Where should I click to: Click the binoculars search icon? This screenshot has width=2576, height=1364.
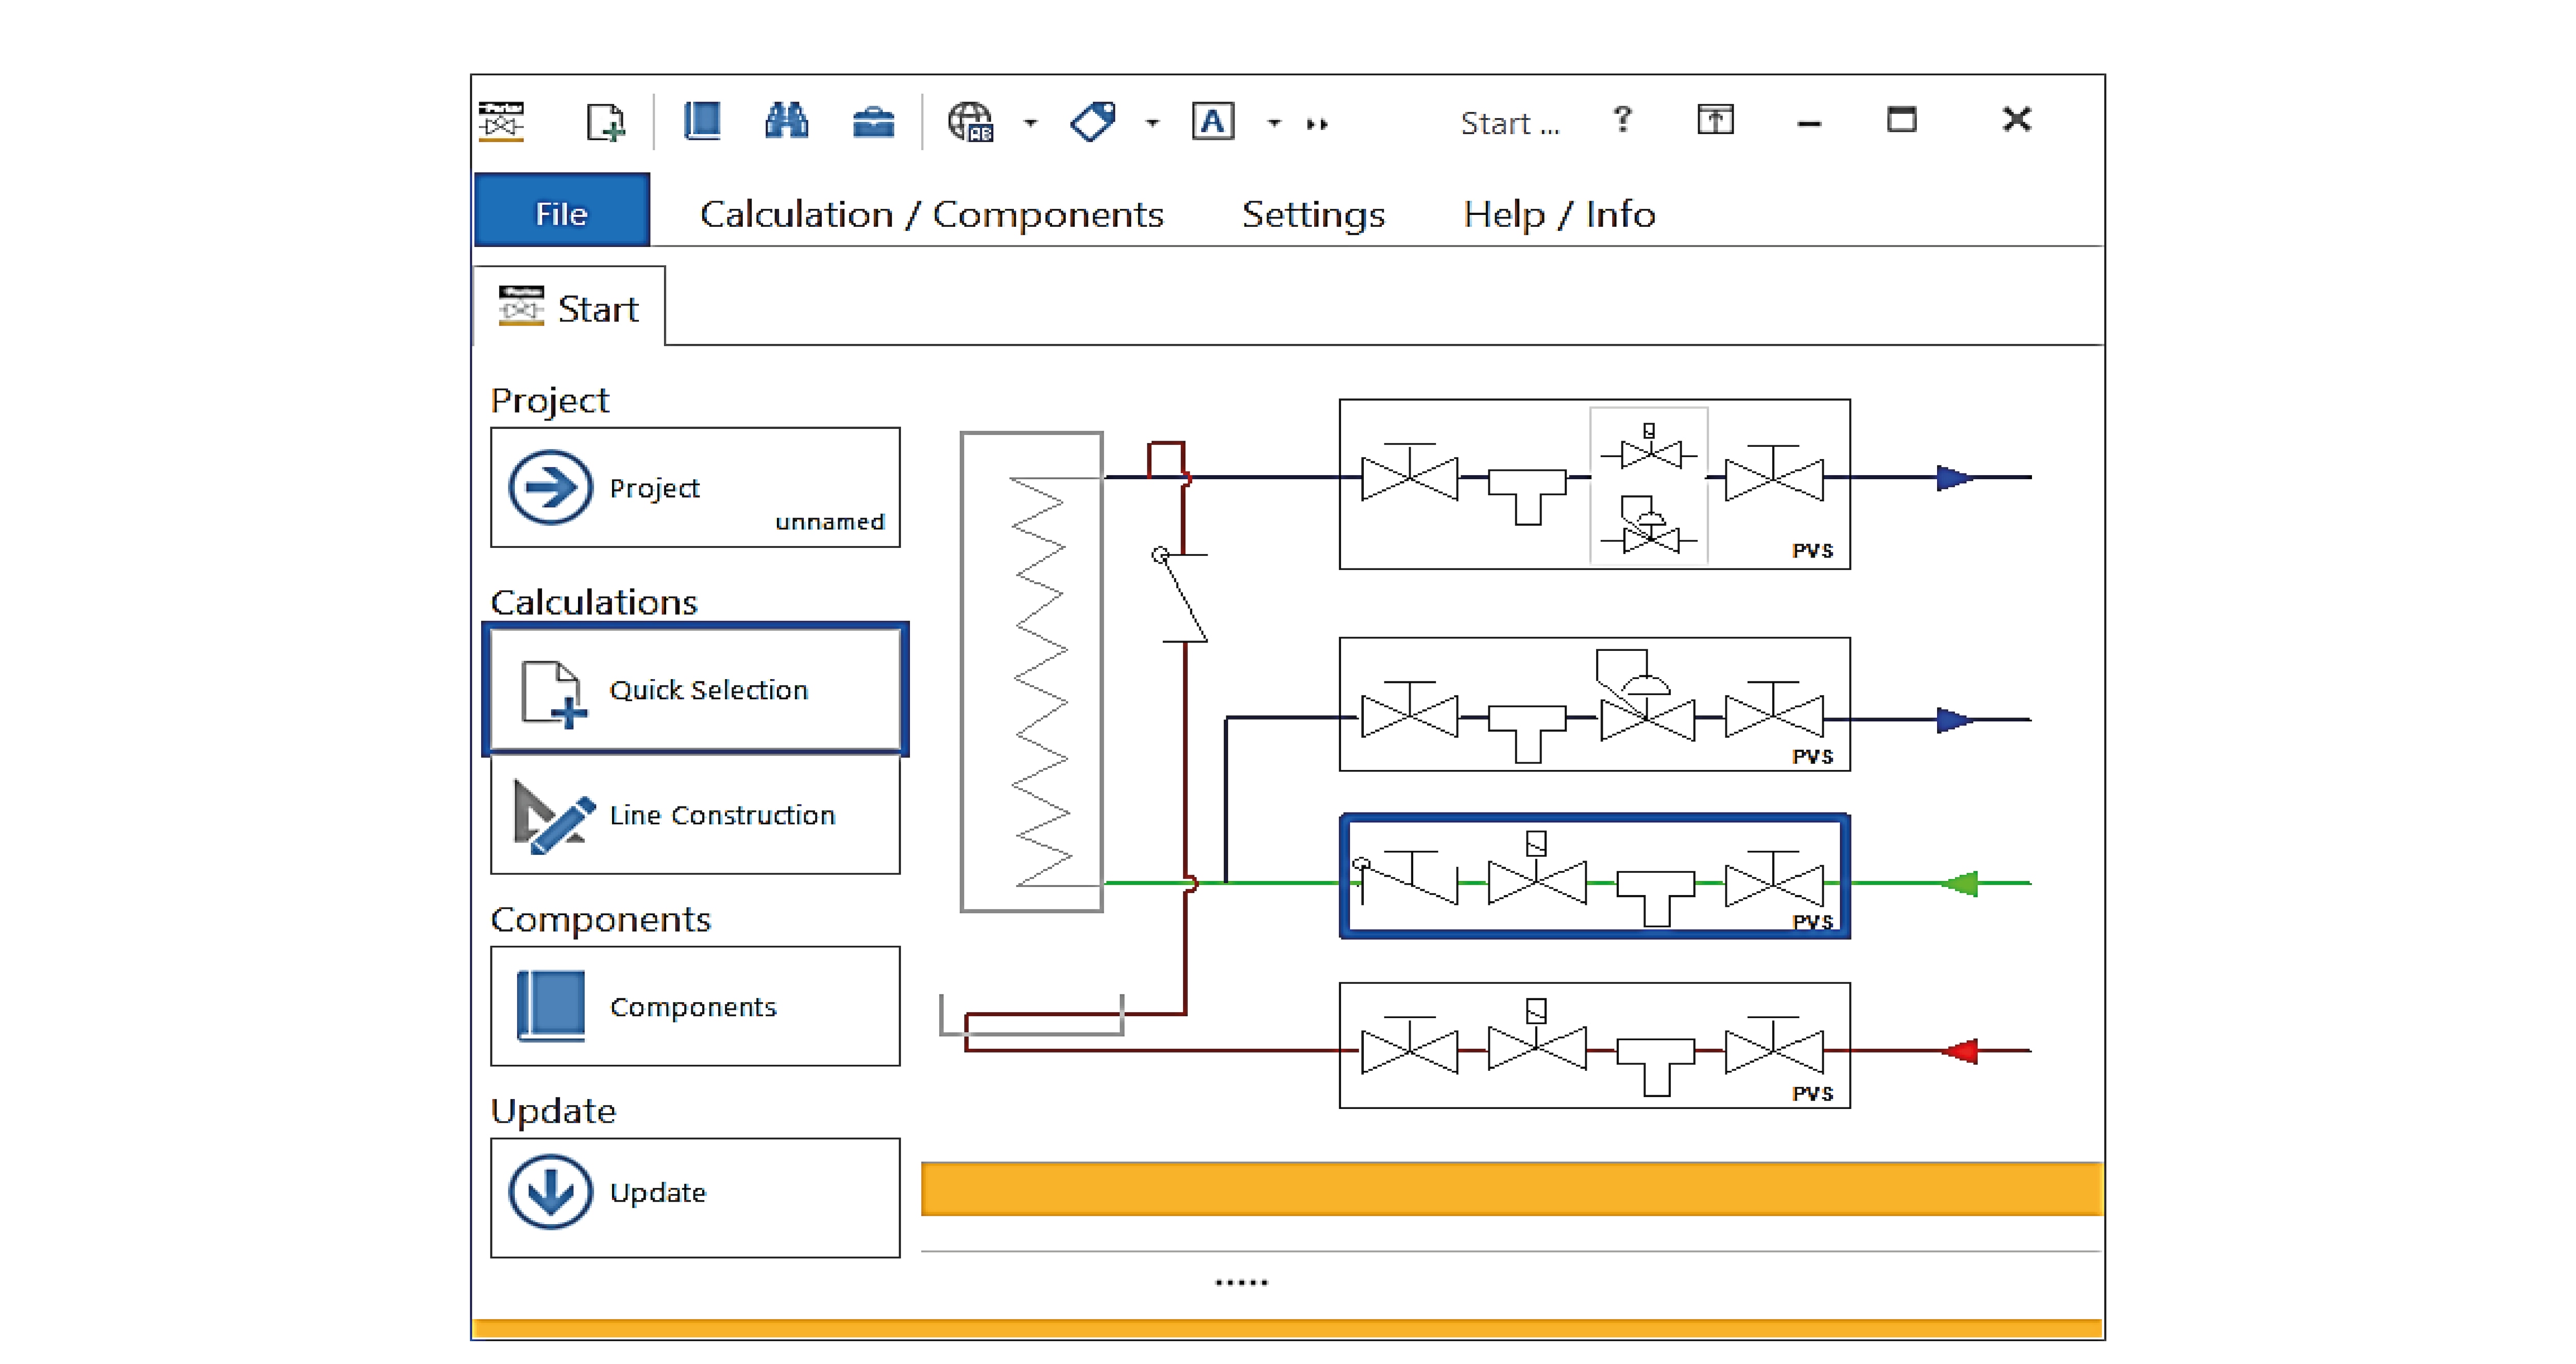coord(787,122)
